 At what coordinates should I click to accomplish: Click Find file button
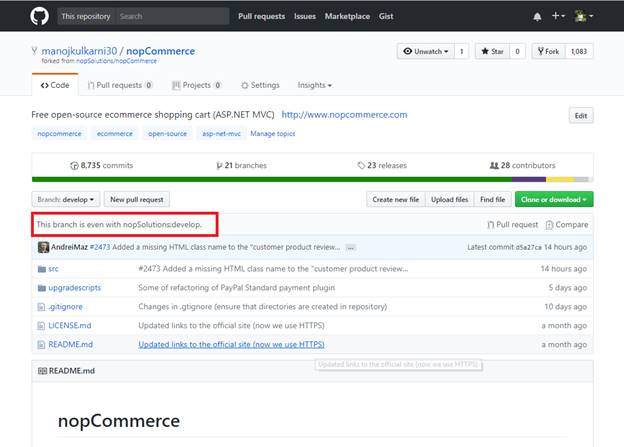493,199
